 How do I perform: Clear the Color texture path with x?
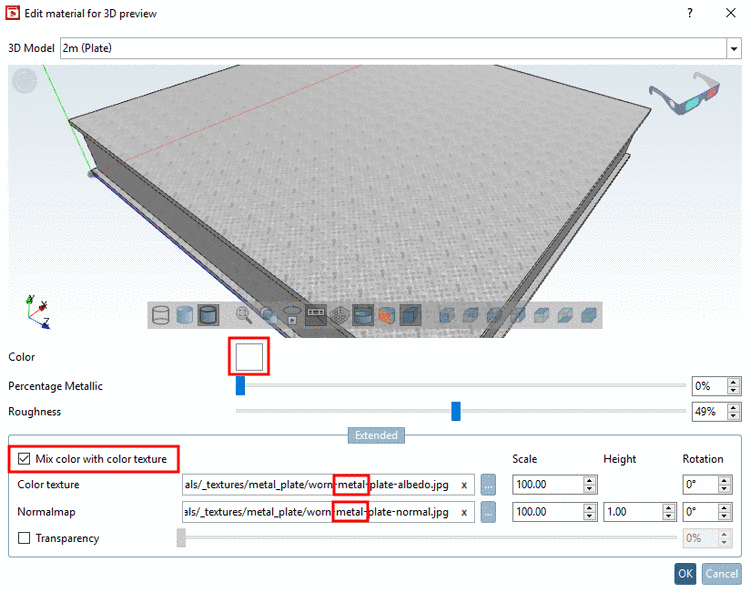[x=464, y=485]
